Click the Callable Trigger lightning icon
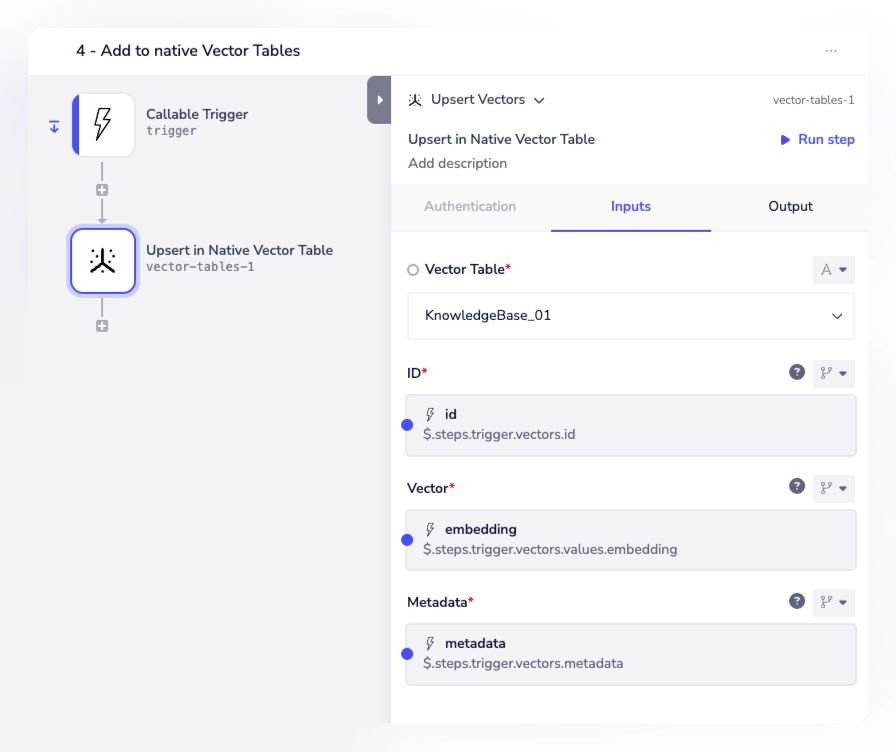This screenshot has height=752, width=896. [x=103, y=125]
